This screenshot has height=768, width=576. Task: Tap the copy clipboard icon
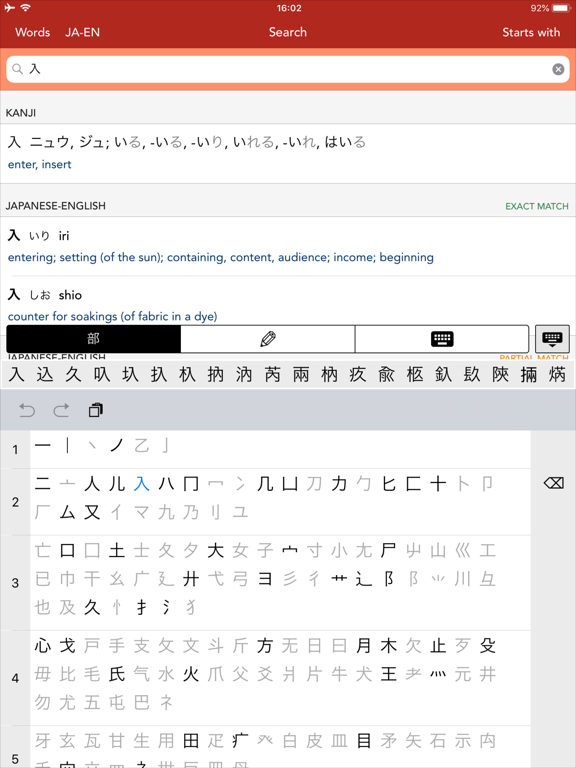pyautogui.click(x=96, y=410)
